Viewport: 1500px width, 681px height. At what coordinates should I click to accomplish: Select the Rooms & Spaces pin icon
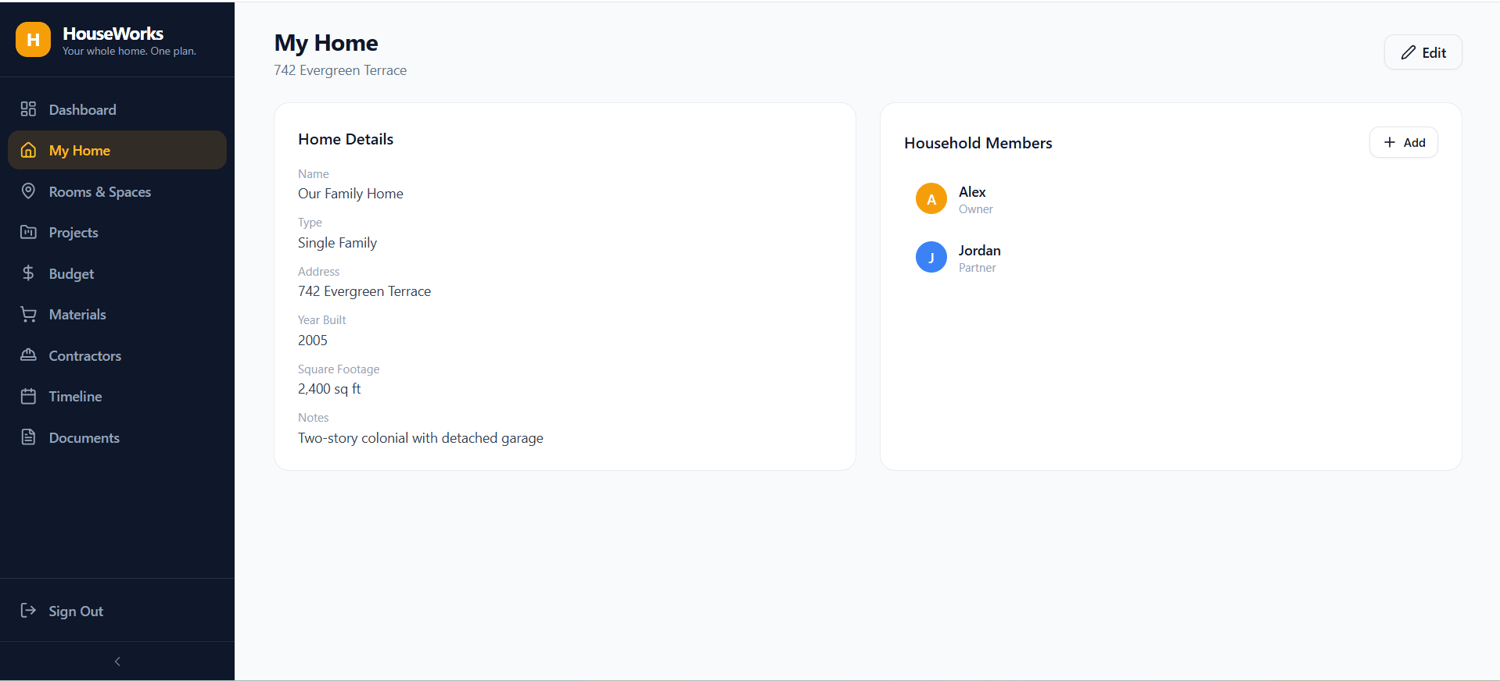point(28,191)
